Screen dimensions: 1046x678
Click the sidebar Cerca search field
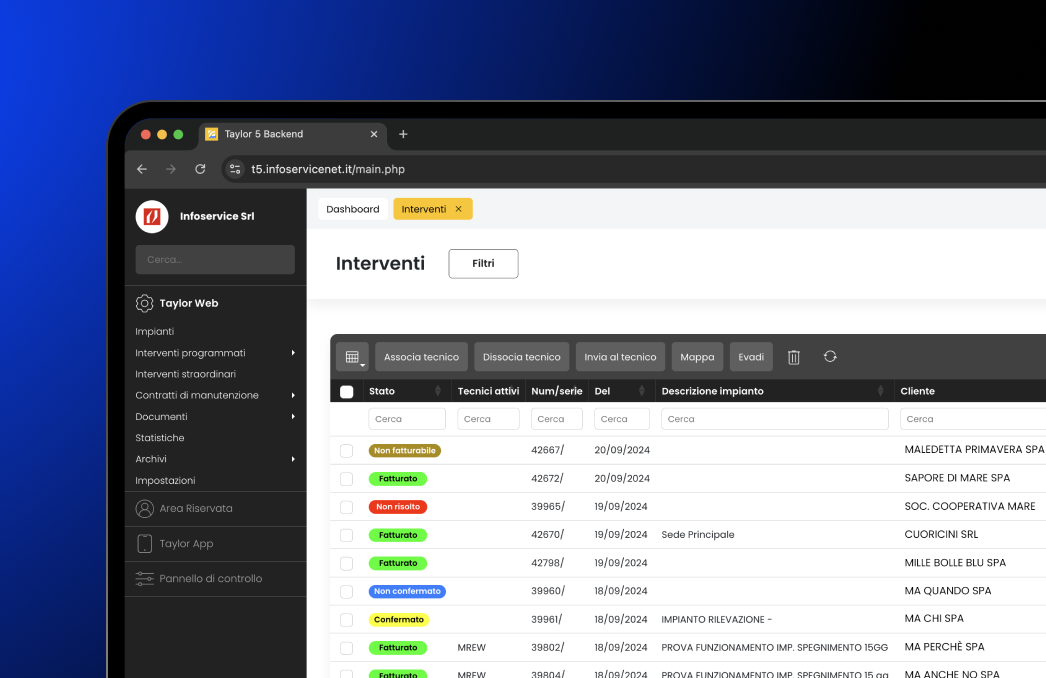[215, 260]
